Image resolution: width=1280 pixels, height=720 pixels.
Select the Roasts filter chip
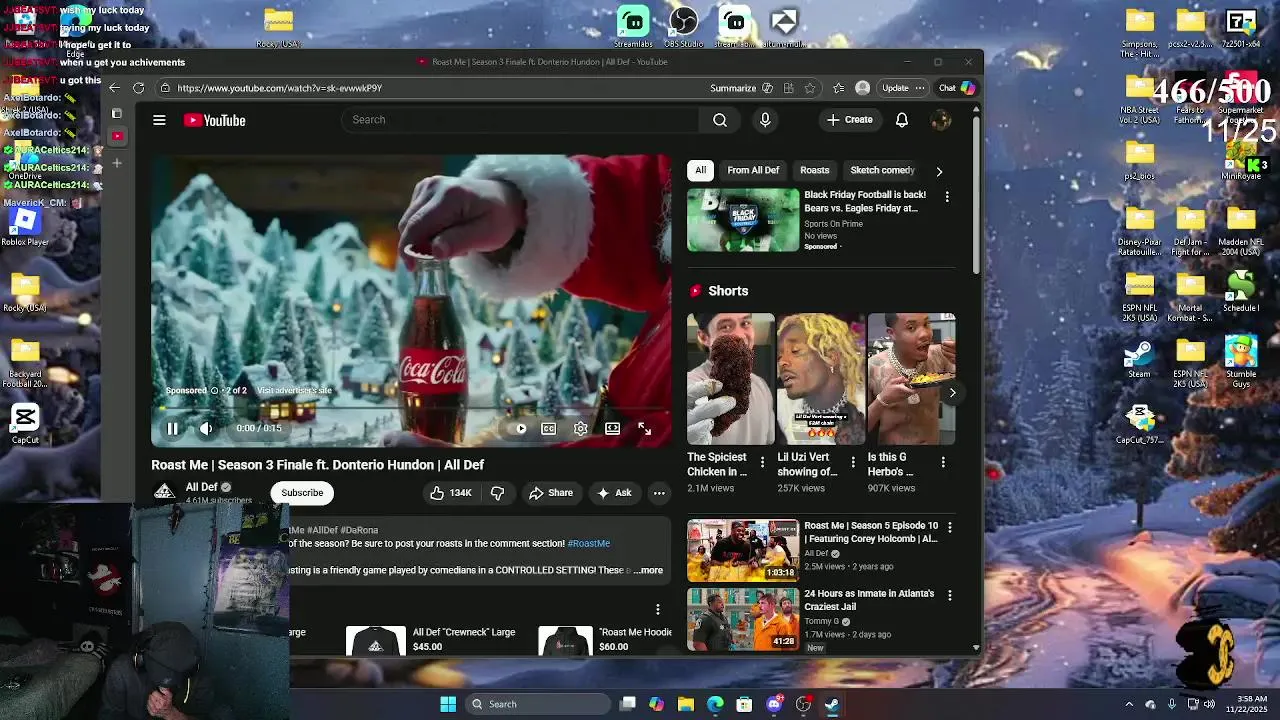click(x=815, y=170)
